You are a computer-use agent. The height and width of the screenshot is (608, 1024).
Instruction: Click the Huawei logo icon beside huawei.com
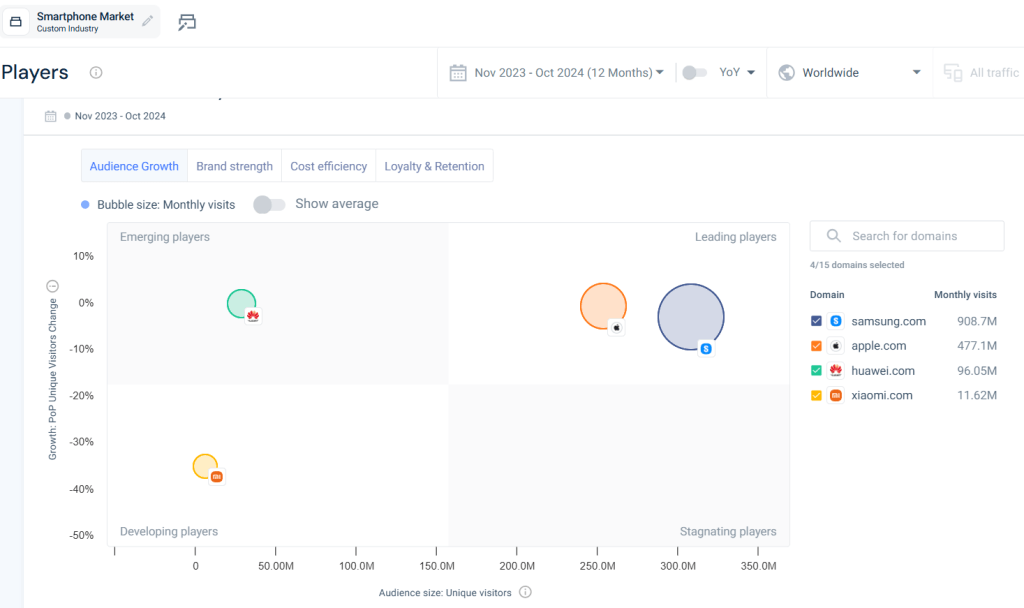click(x=834, y=370)
